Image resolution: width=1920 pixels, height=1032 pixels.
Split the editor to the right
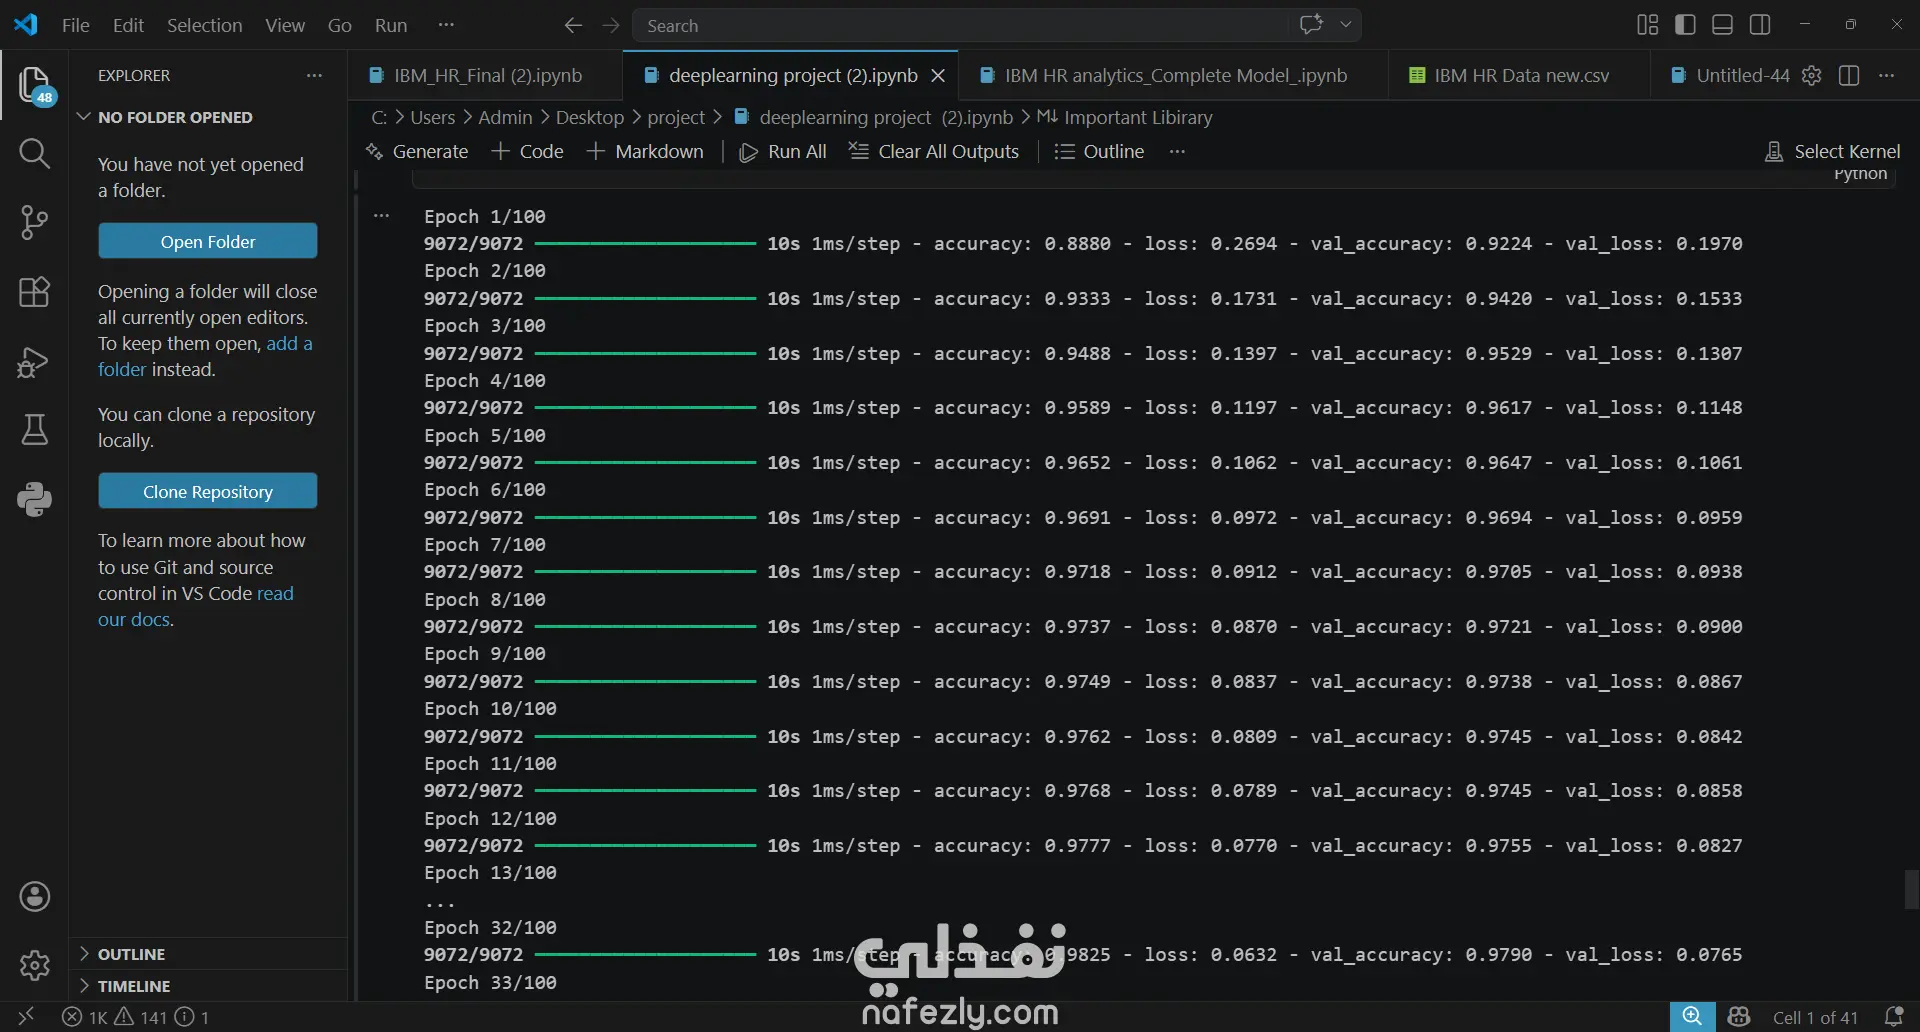coord(1849,75)
